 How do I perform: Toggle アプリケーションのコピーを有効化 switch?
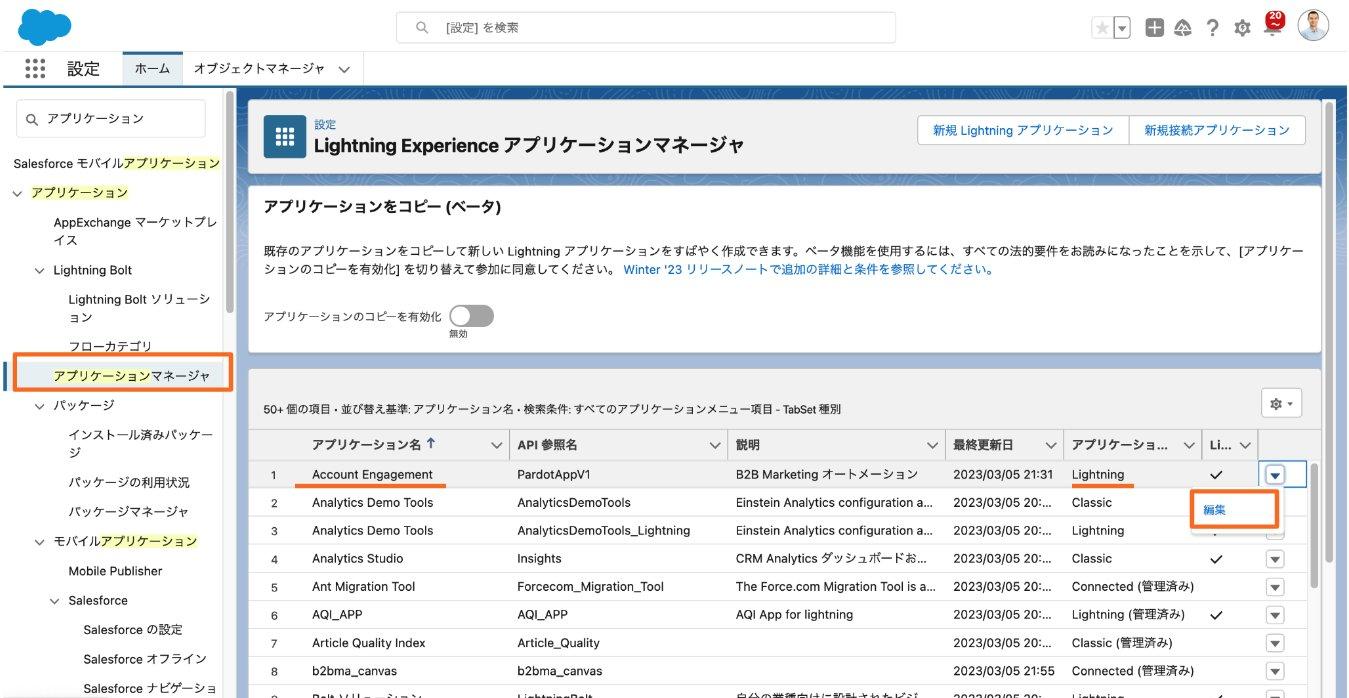[471, 316]
